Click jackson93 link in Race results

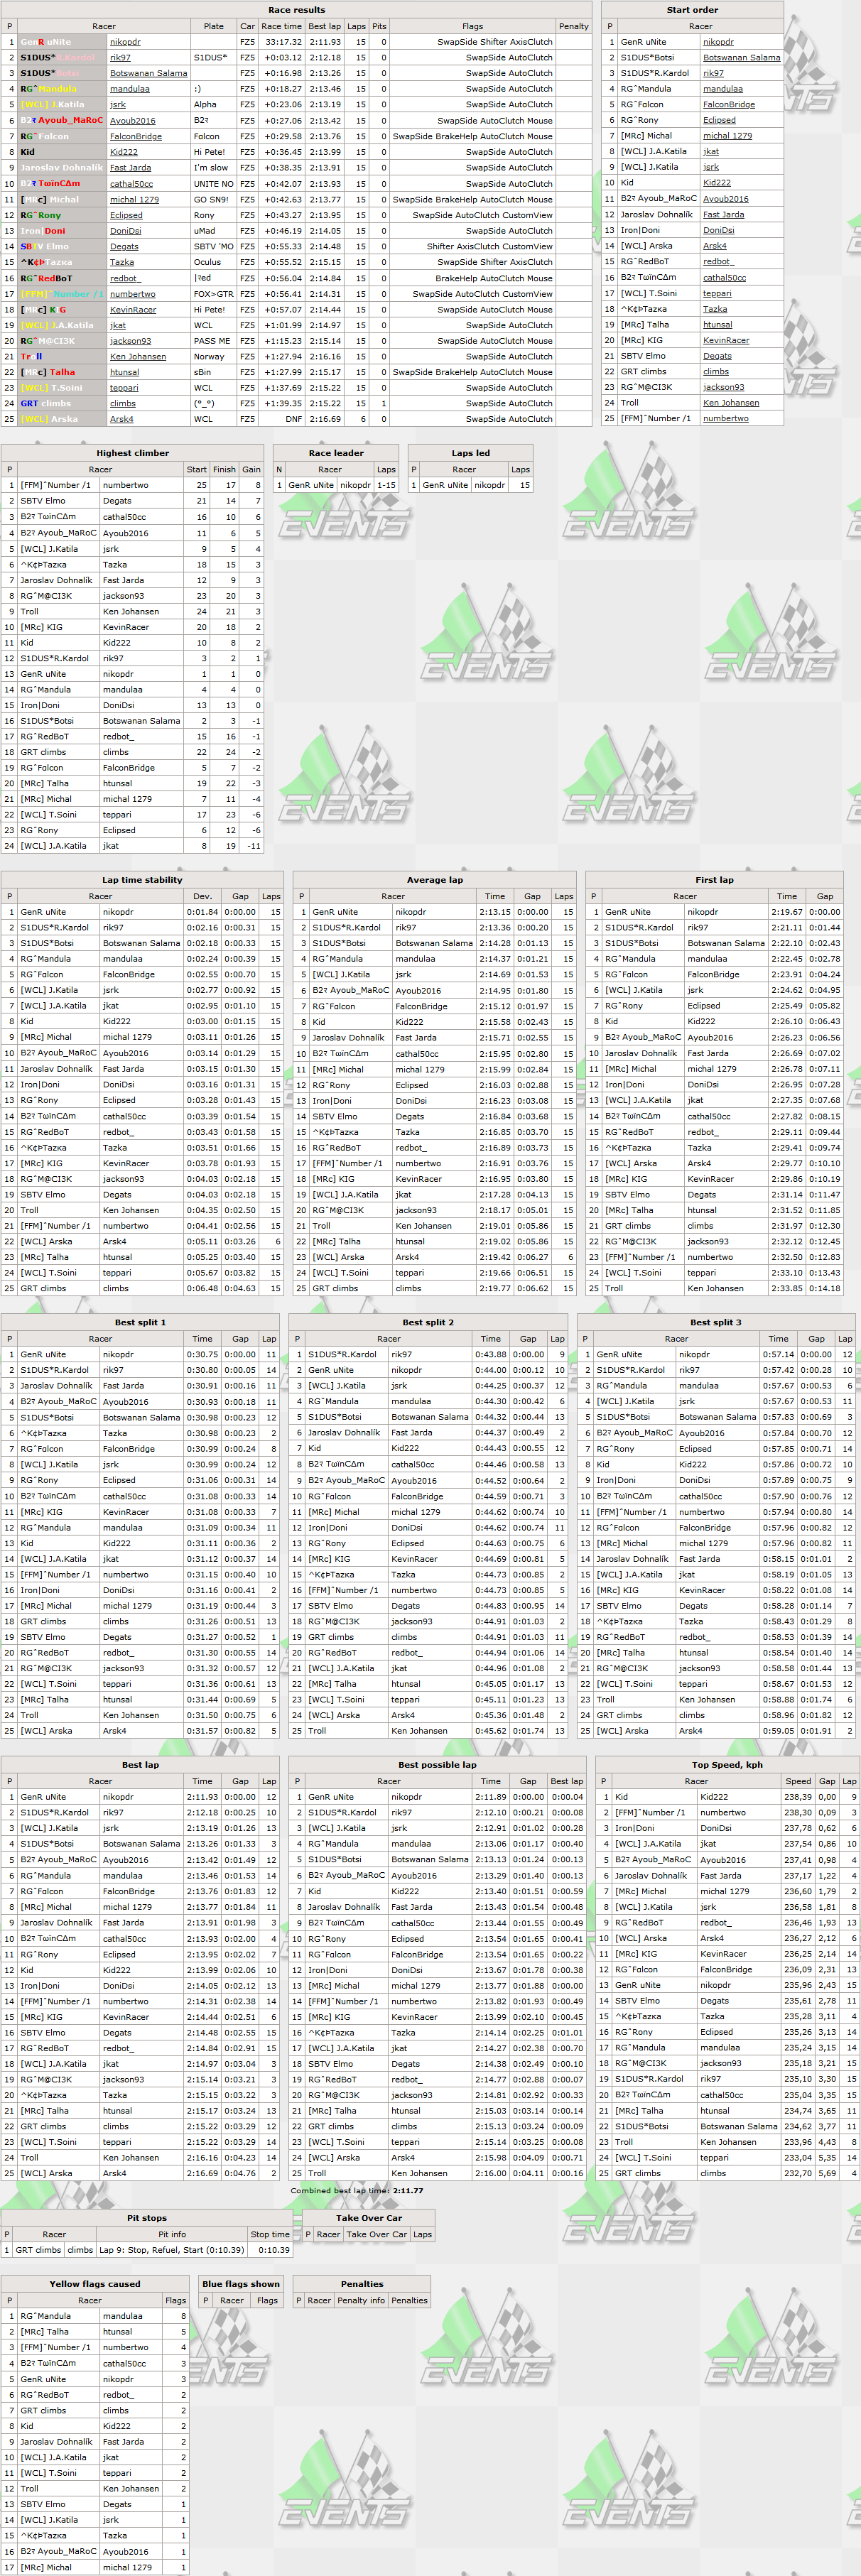click(130, 341)
